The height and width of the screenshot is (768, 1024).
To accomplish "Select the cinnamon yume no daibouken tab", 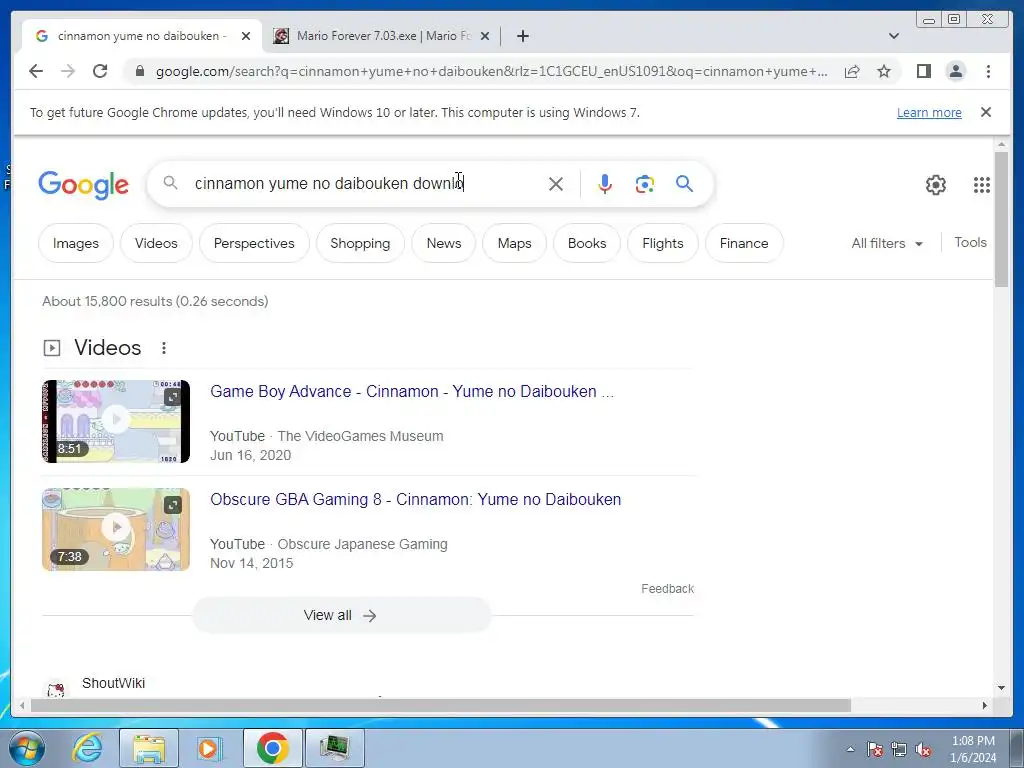I will coord(142,36).
